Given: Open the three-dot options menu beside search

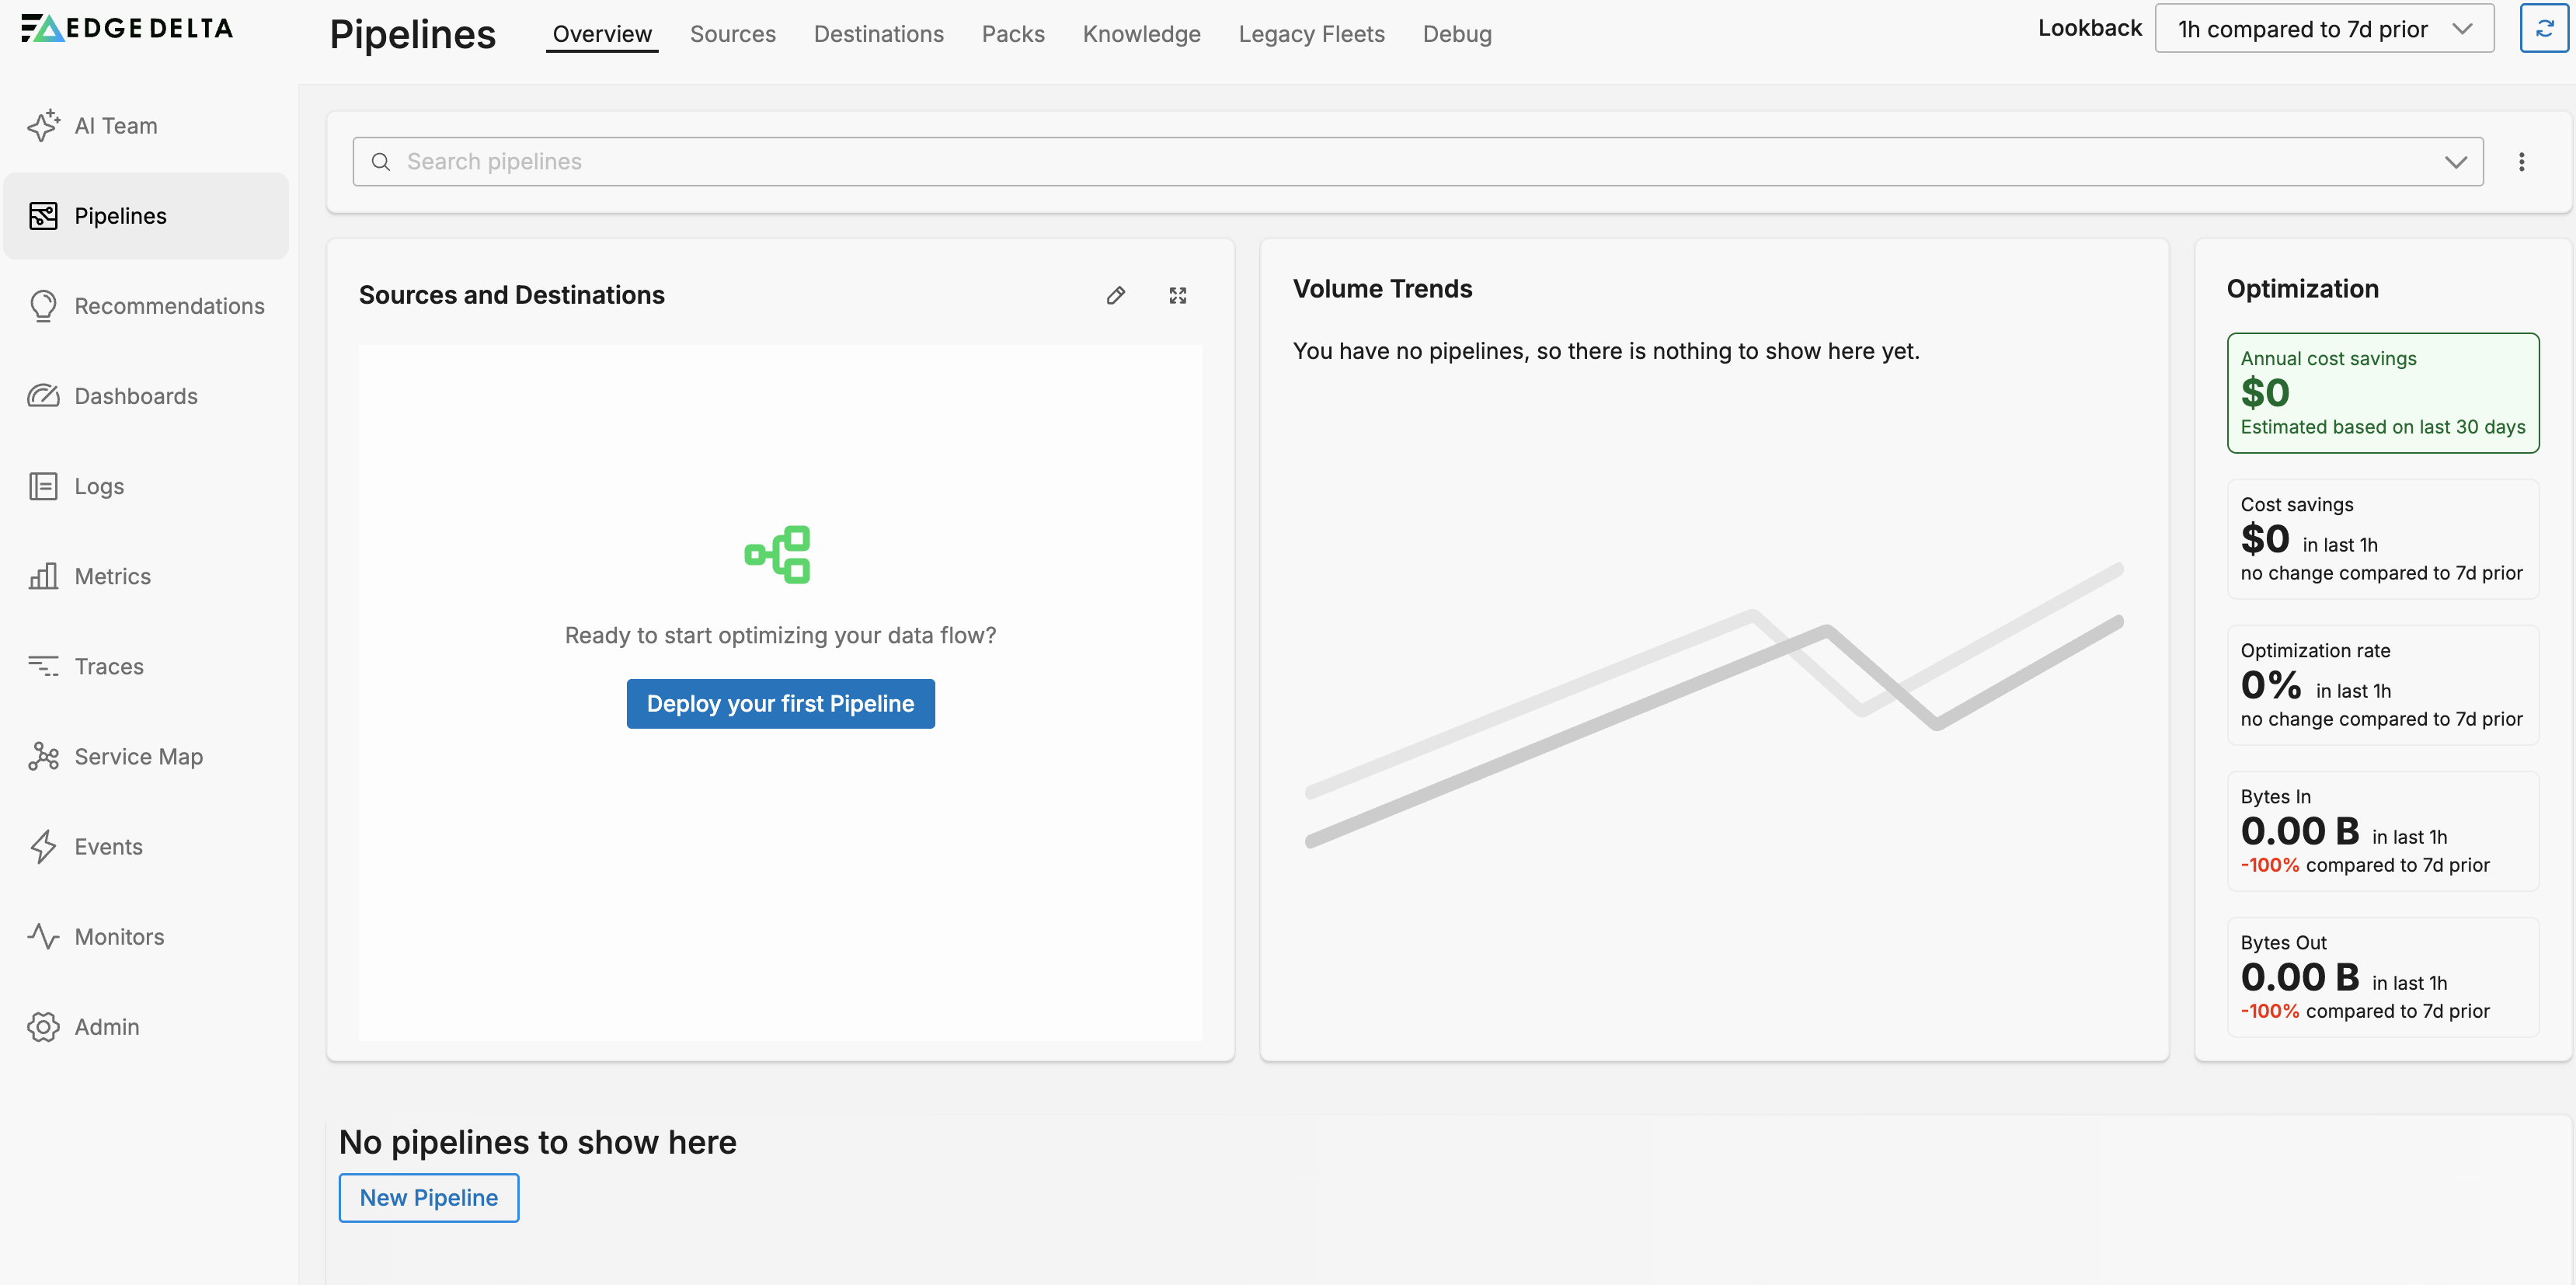Looking at the screenshot, I should 2521,162.
